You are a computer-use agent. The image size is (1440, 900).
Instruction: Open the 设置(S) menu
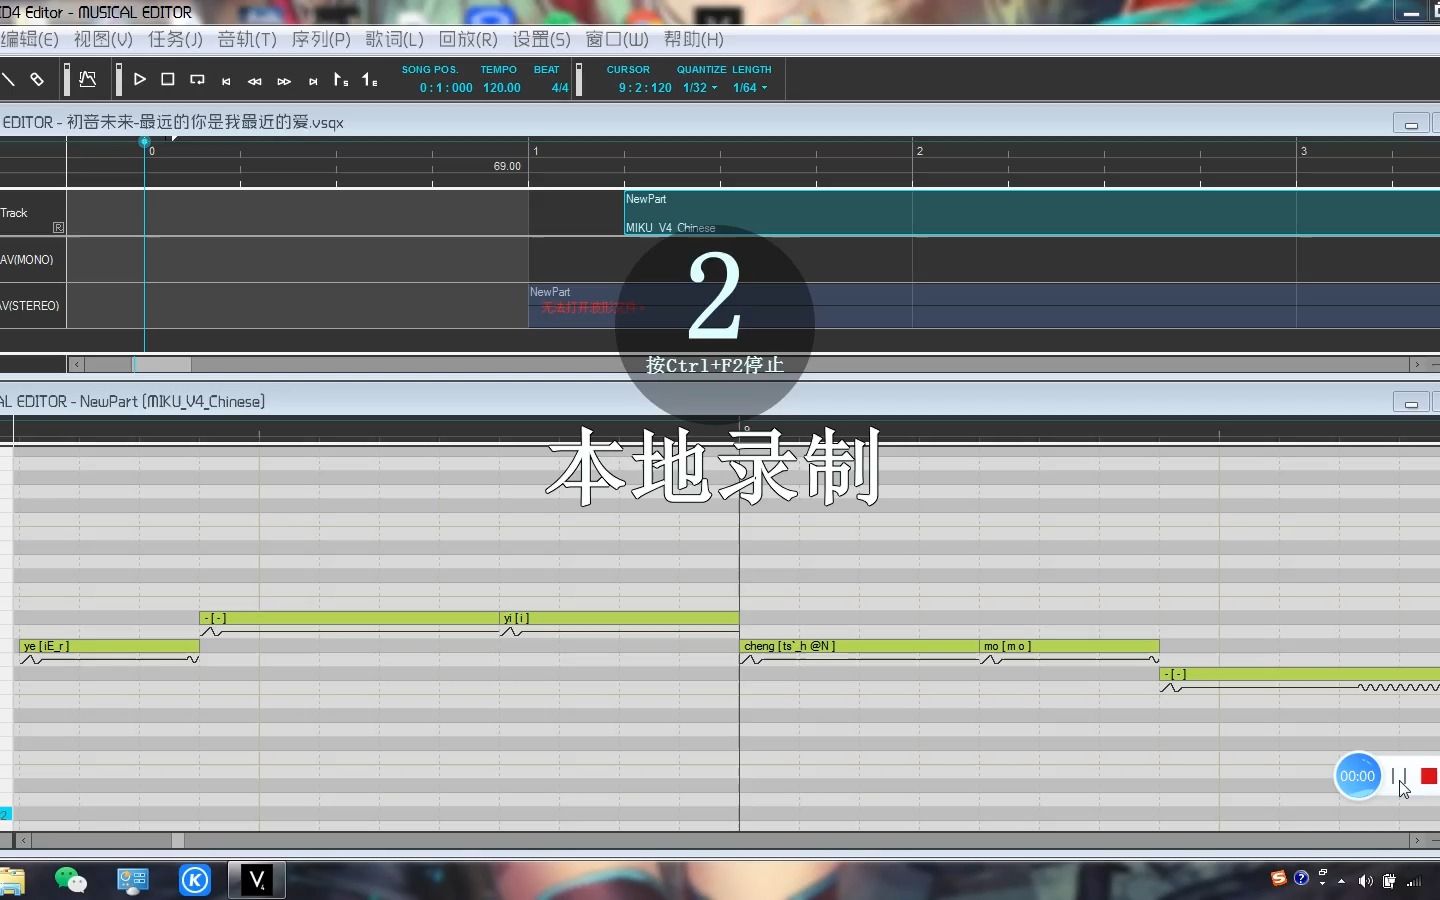[x=541, y=39]
